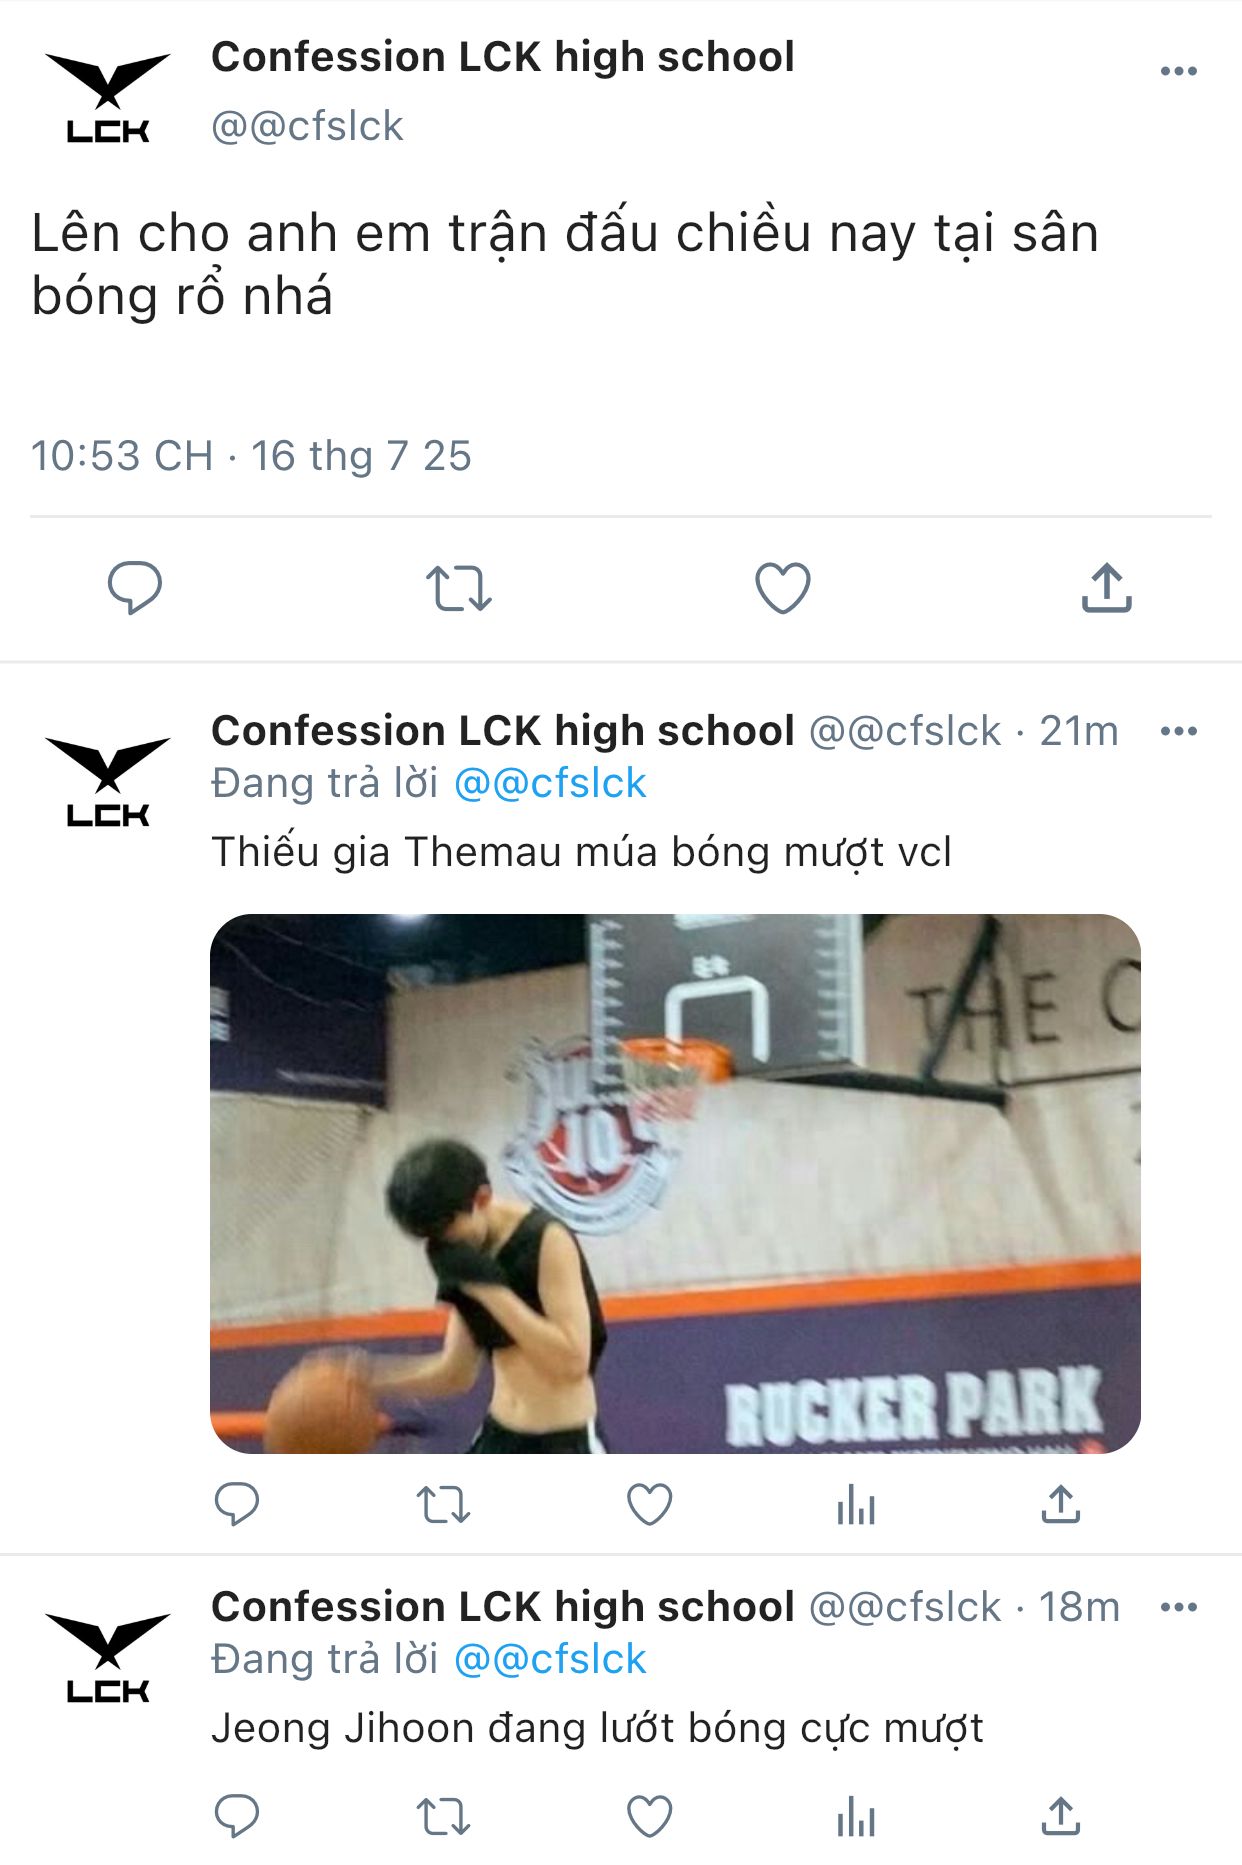Screen dimensions: 1242x1865
Task: Open more options on the 21m reply
Action: pyautogui.click(x=1178, y=731)
